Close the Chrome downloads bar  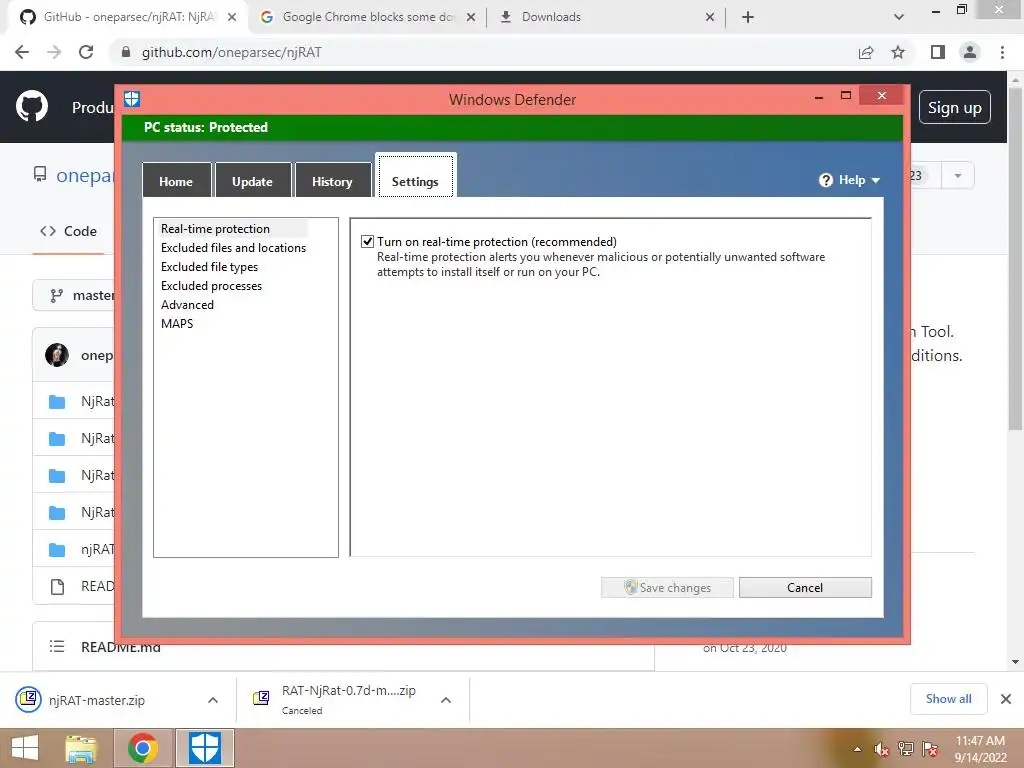(x=1006, y=699)
